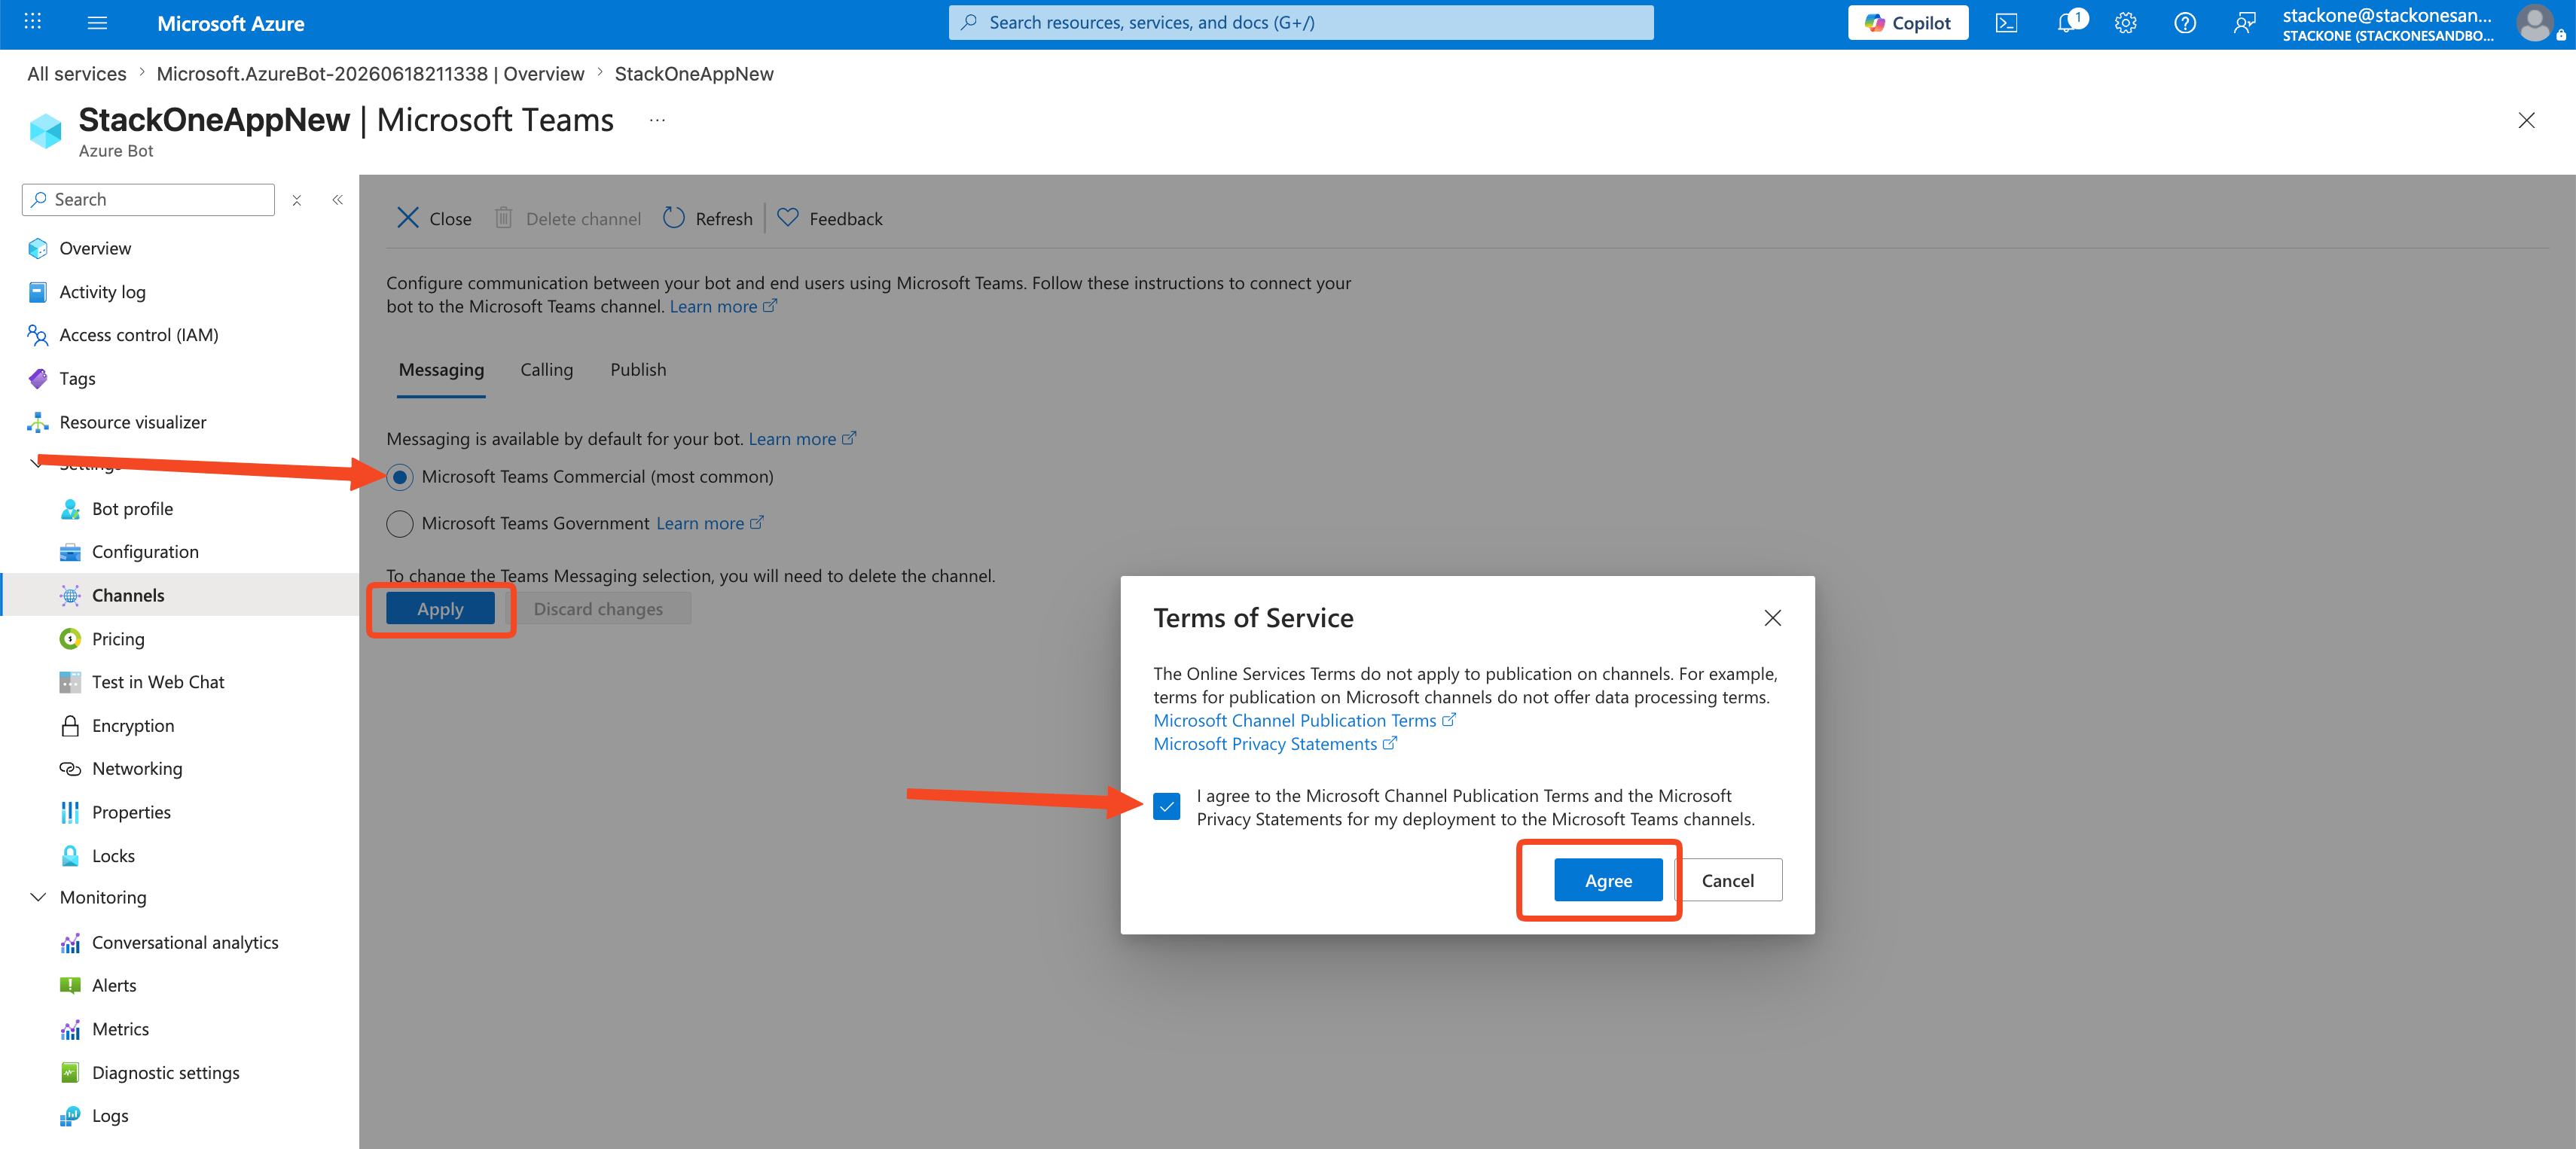Image resolution: width=2576 pixels, height=1149 pixels.
Task: Toggle the I agree terms checkbox
Action: click(x=1166, y=806)
